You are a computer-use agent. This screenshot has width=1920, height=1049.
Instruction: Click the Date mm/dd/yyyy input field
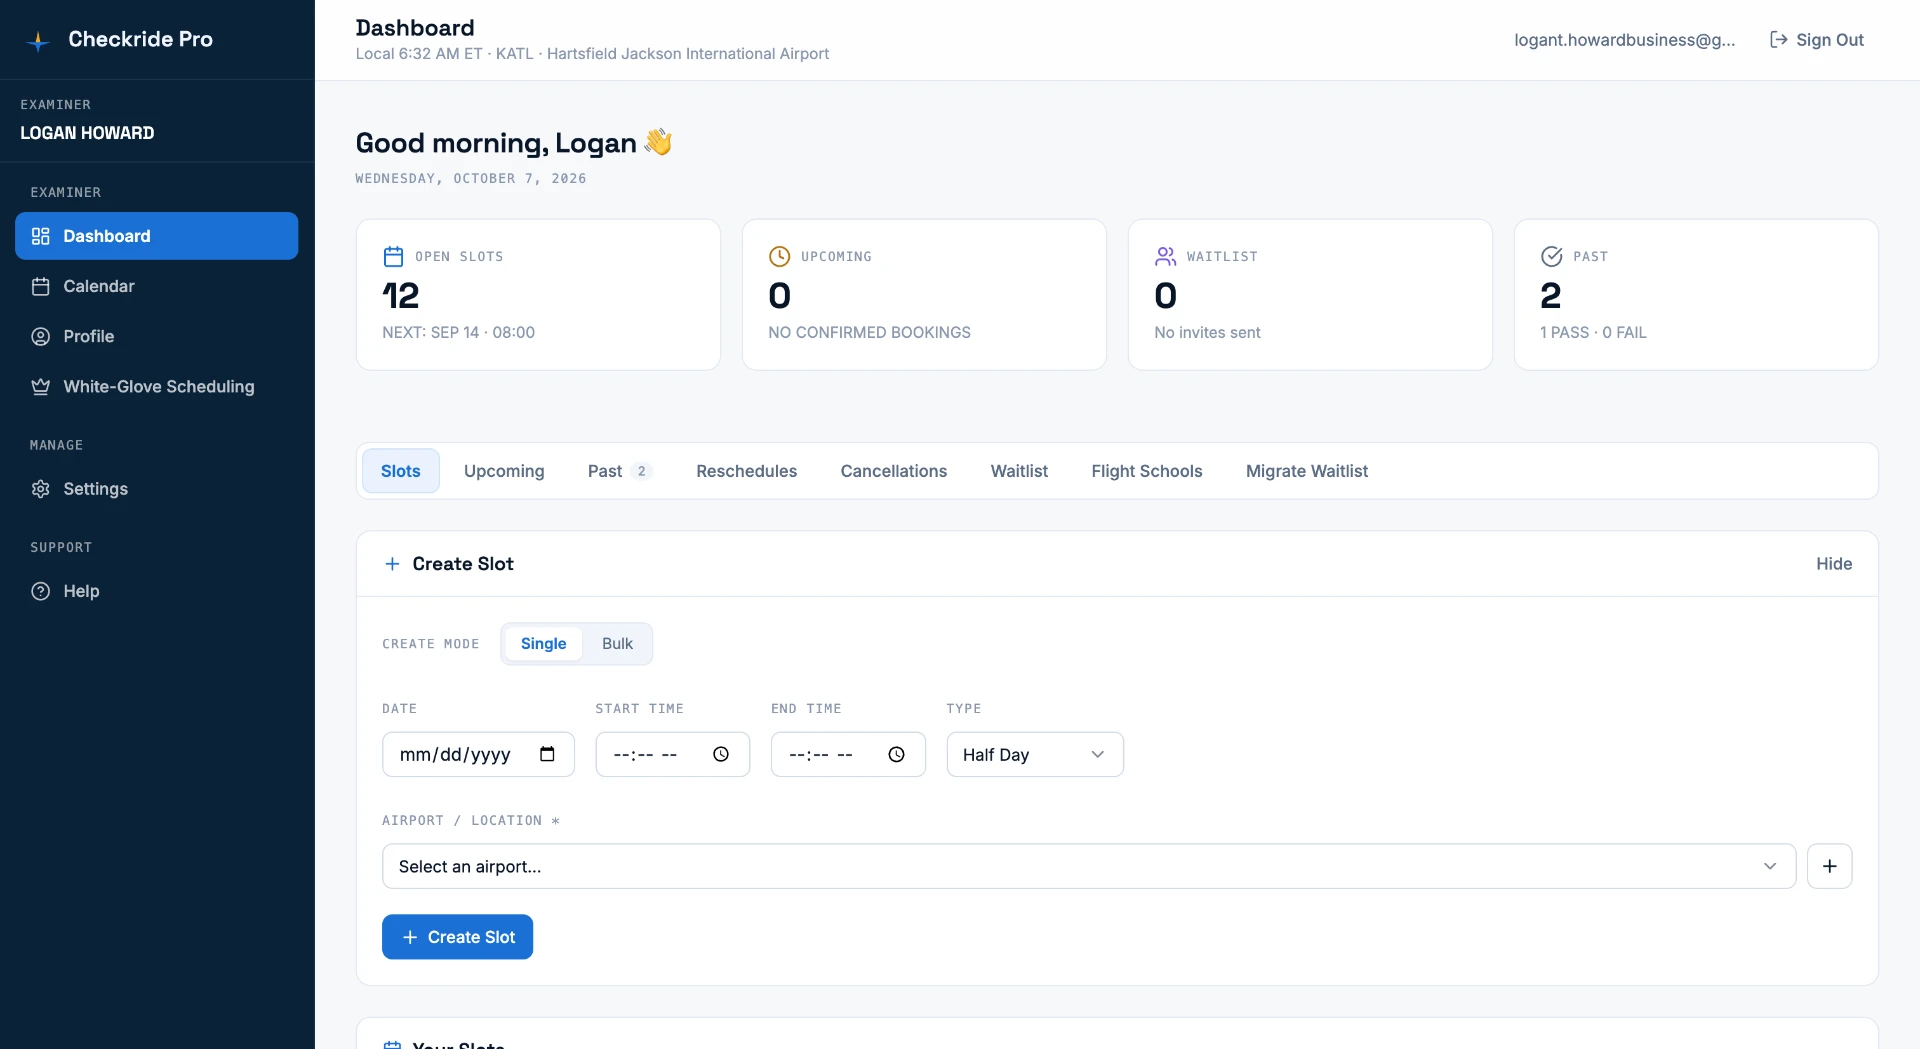click(478, 755)
